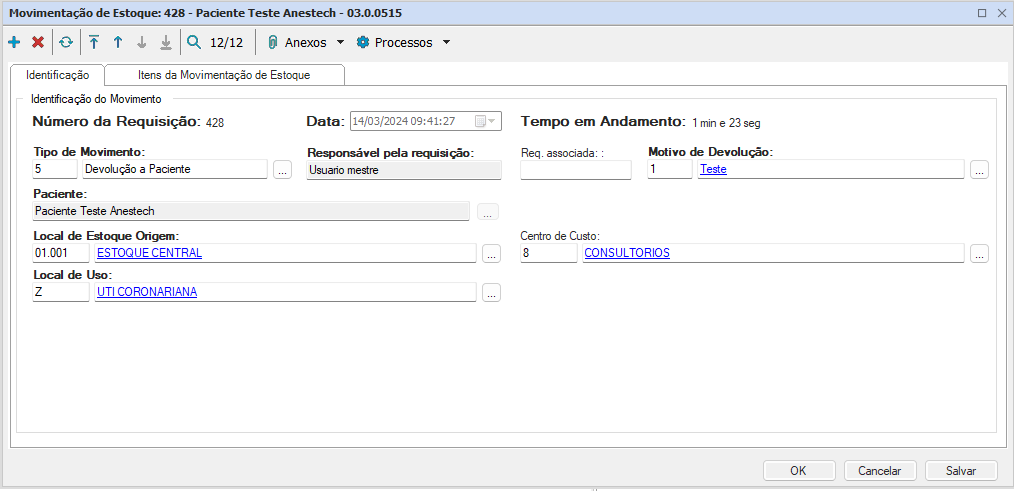
Task: Click the ESTOQUE CENTRAL link
Action: [149, 253]
